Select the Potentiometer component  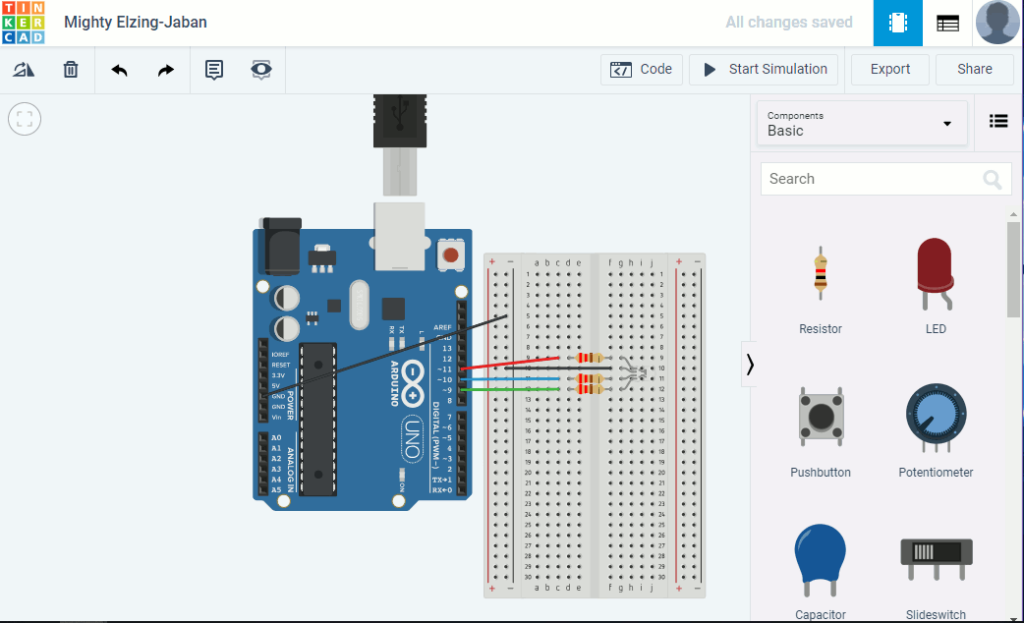tap(935, 431)
